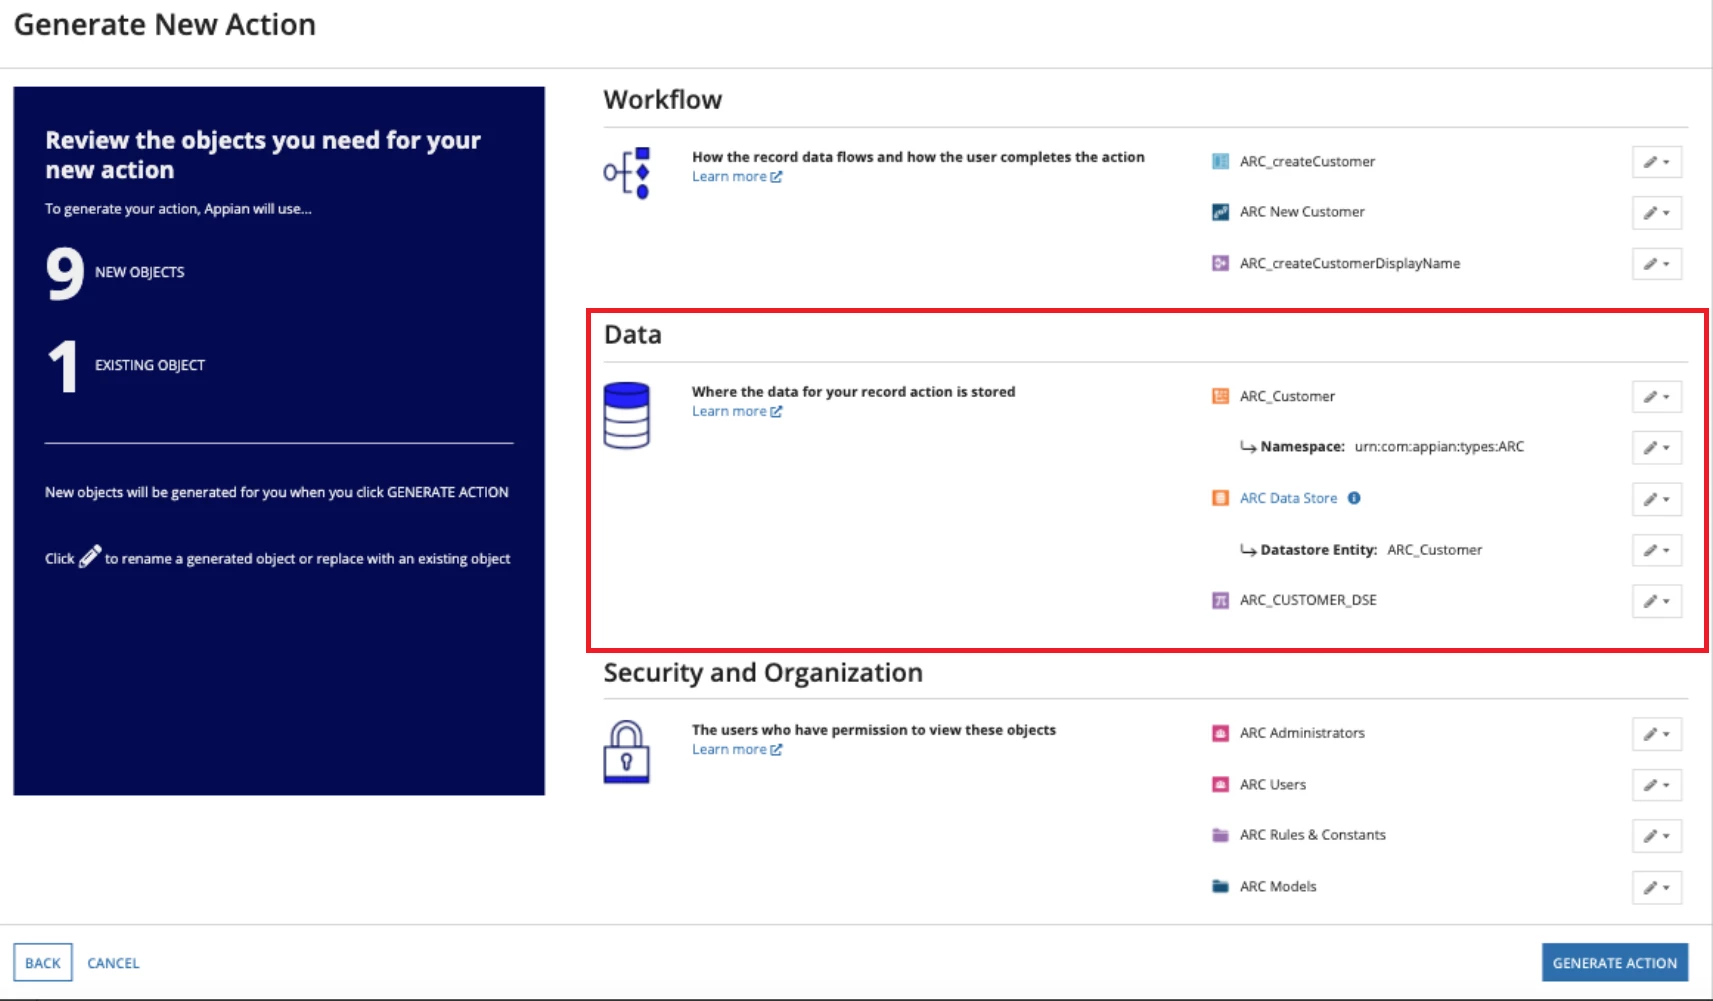Image resolution: width=1713 pixels, height=1001 pixels.
Task: Click the padlock security icon
Action: click(x=627, y=752)
